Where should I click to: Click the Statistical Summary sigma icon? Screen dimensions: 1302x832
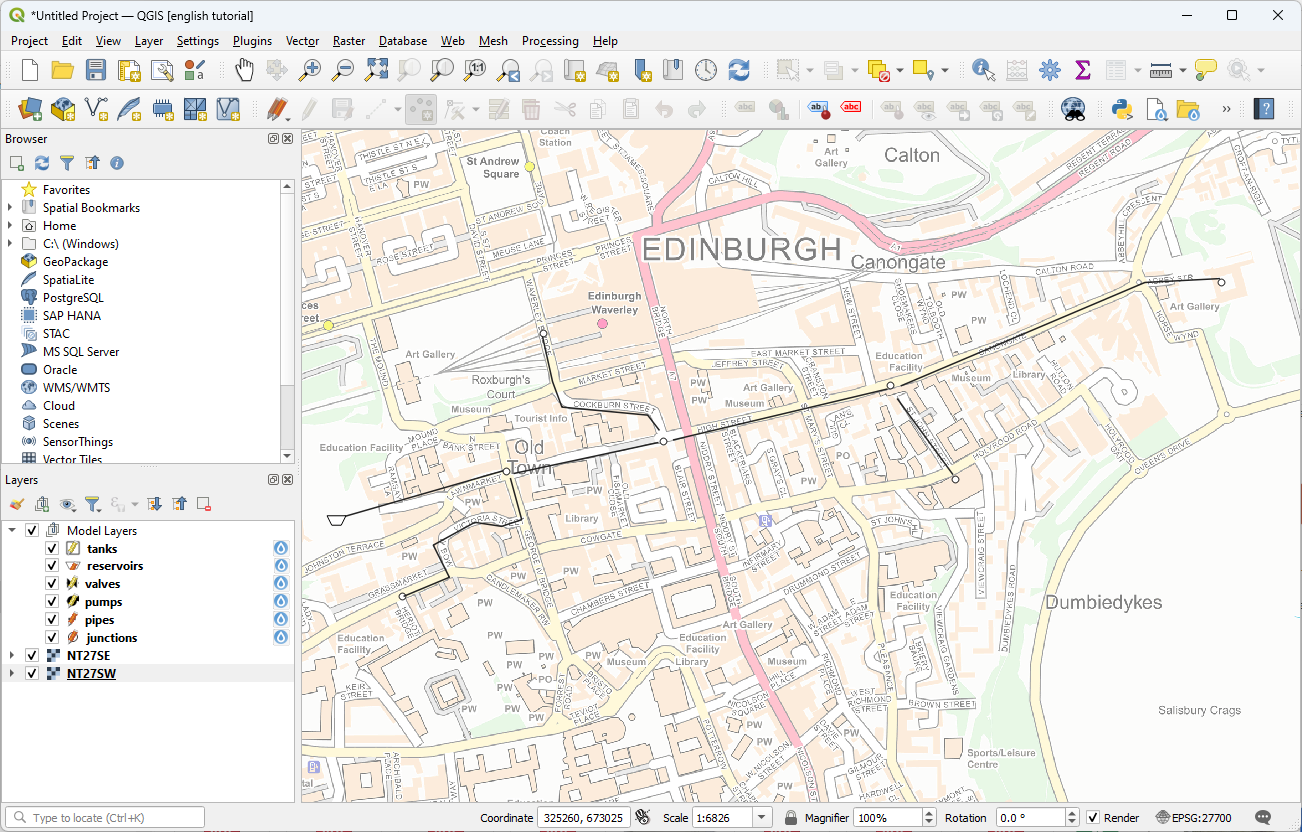point(1082,70)
